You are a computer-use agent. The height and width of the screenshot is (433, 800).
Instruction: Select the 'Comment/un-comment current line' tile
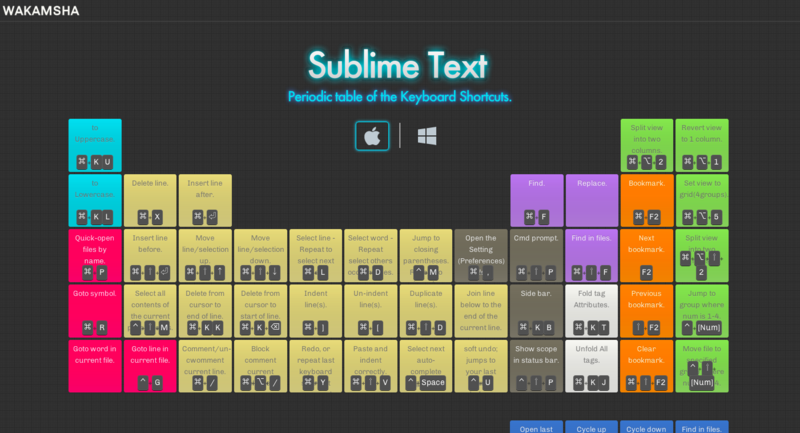pyautogui.click(x=205, y=366)
